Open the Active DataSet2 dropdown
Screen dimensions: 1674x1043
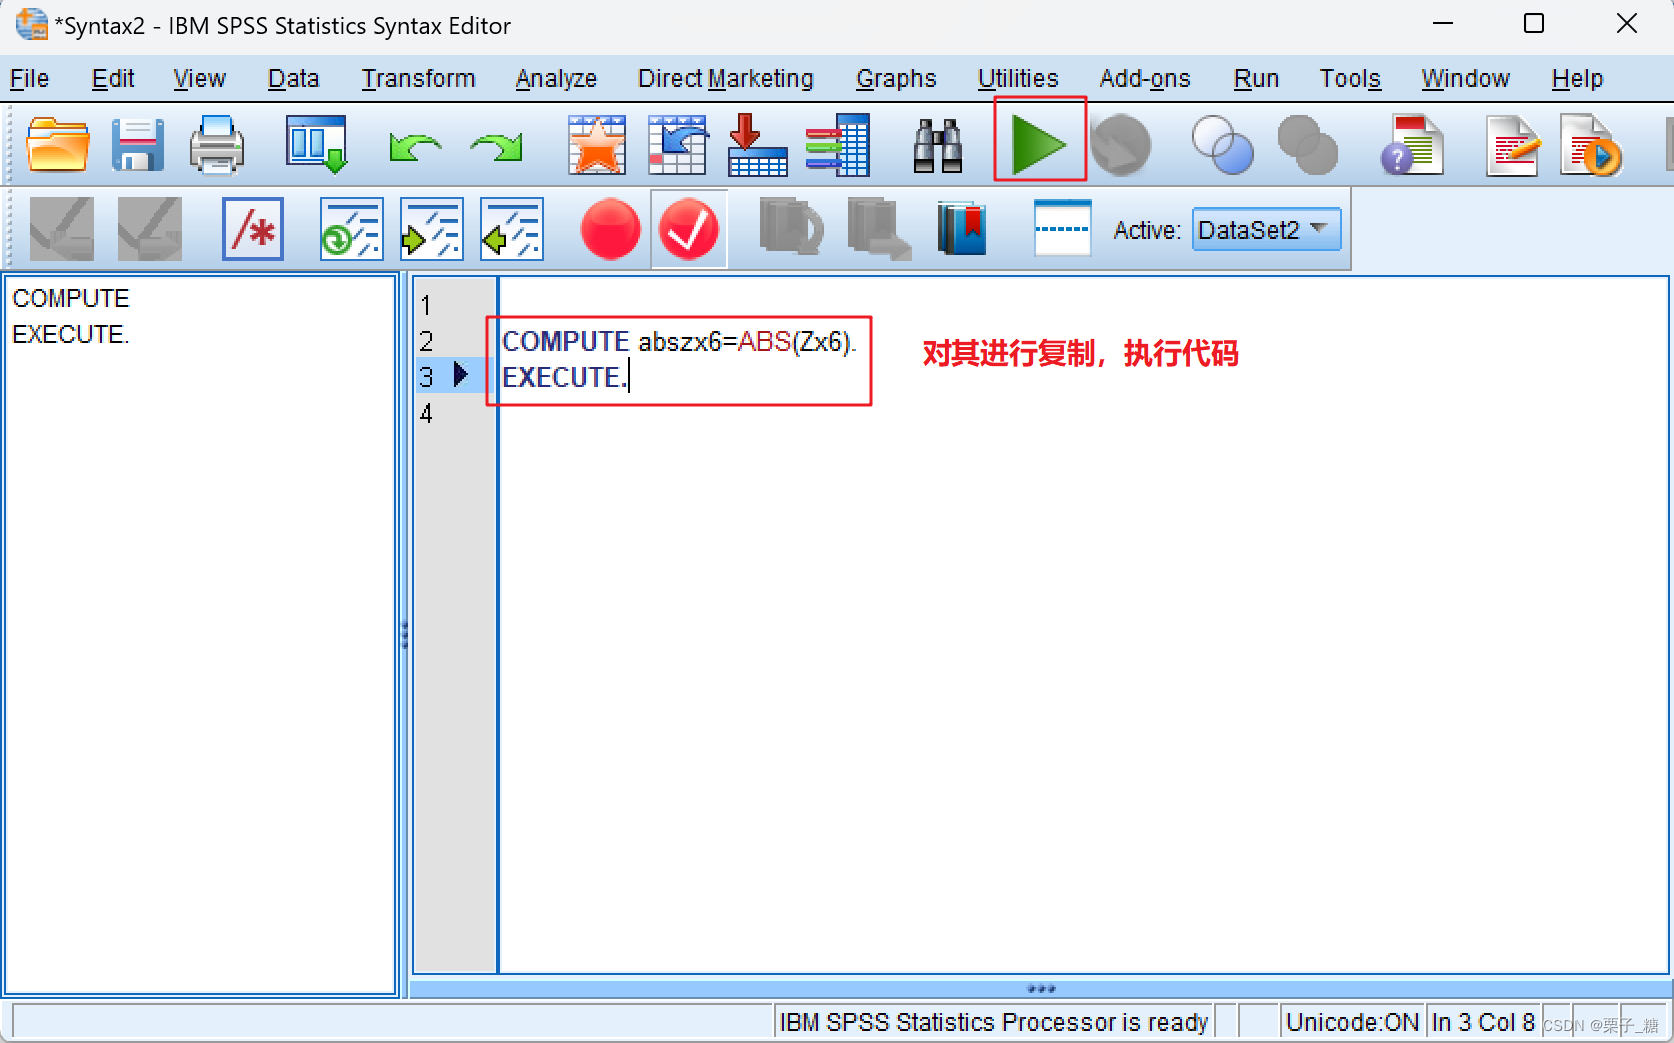click(x=1266, y=230)
